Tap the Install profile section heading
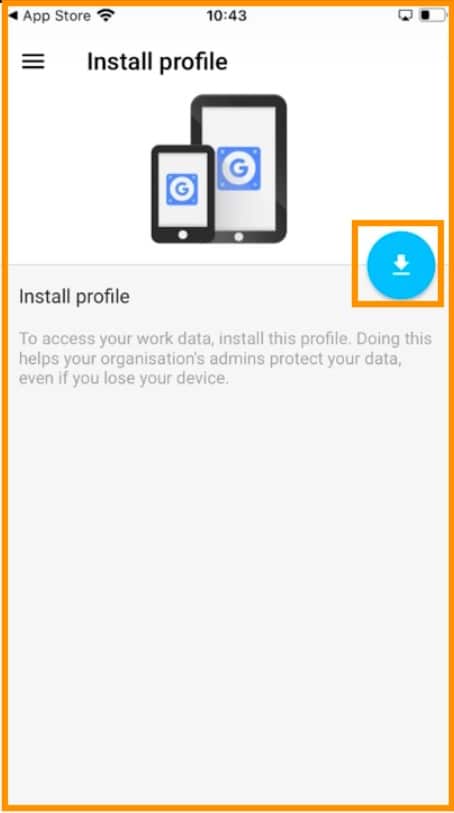Image resolution: width=454 pixels, height=813 pixels. pos(74,297)
